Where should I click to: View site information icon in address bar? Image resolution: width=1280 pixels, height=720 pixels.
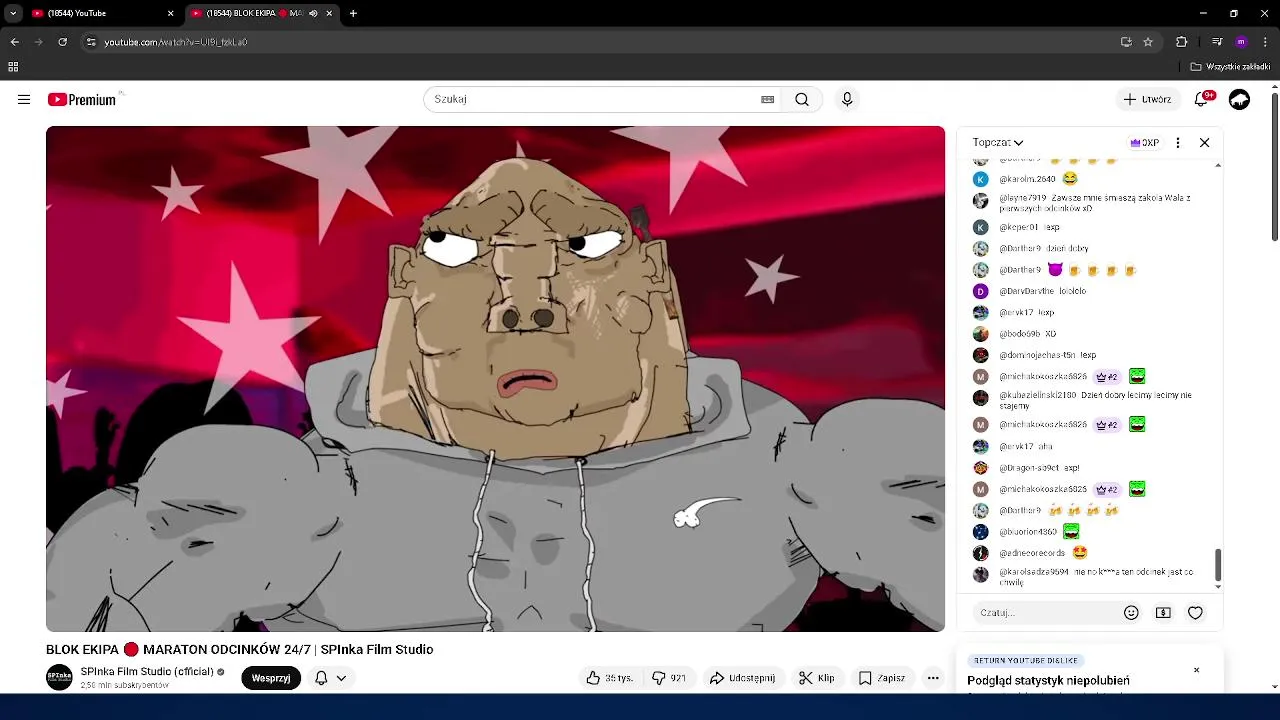91,42
